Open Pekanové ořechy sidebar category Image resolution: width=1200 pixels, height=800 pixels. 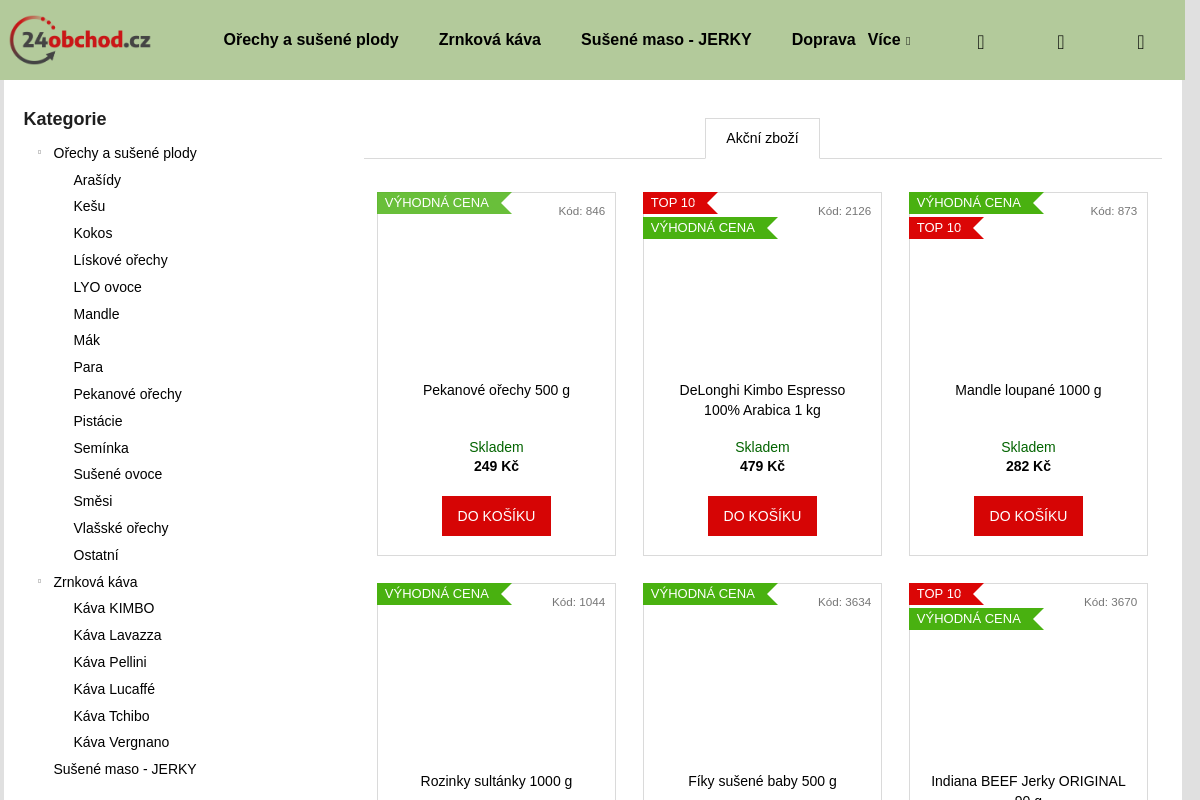coord(127,394)
